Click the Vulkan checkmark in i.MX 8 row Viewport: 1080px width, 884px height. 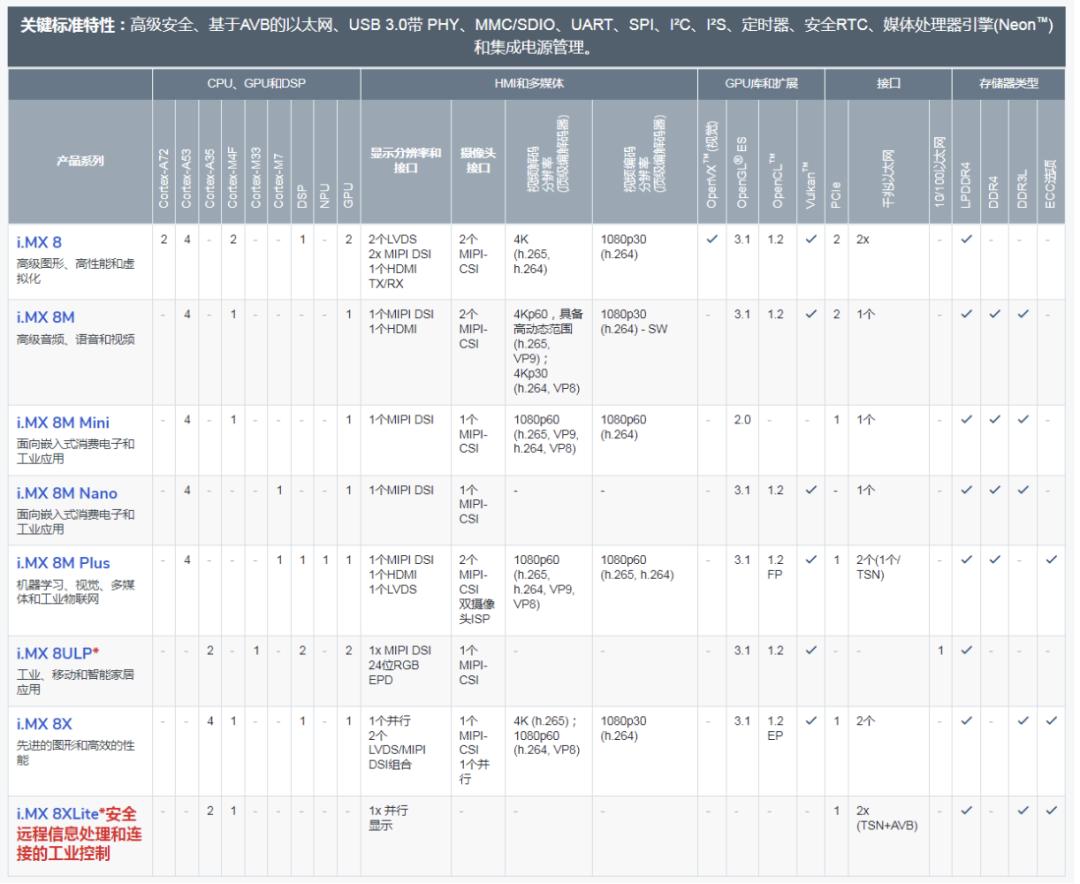tap(811, 239)
